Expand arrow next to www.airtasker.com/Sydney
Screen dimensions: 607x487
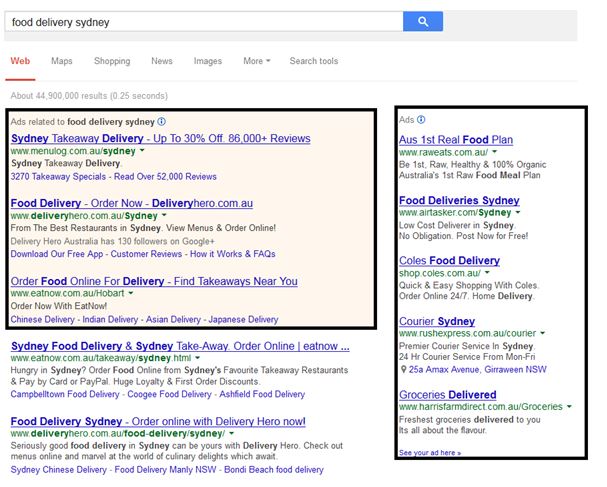tap(518, 212)
